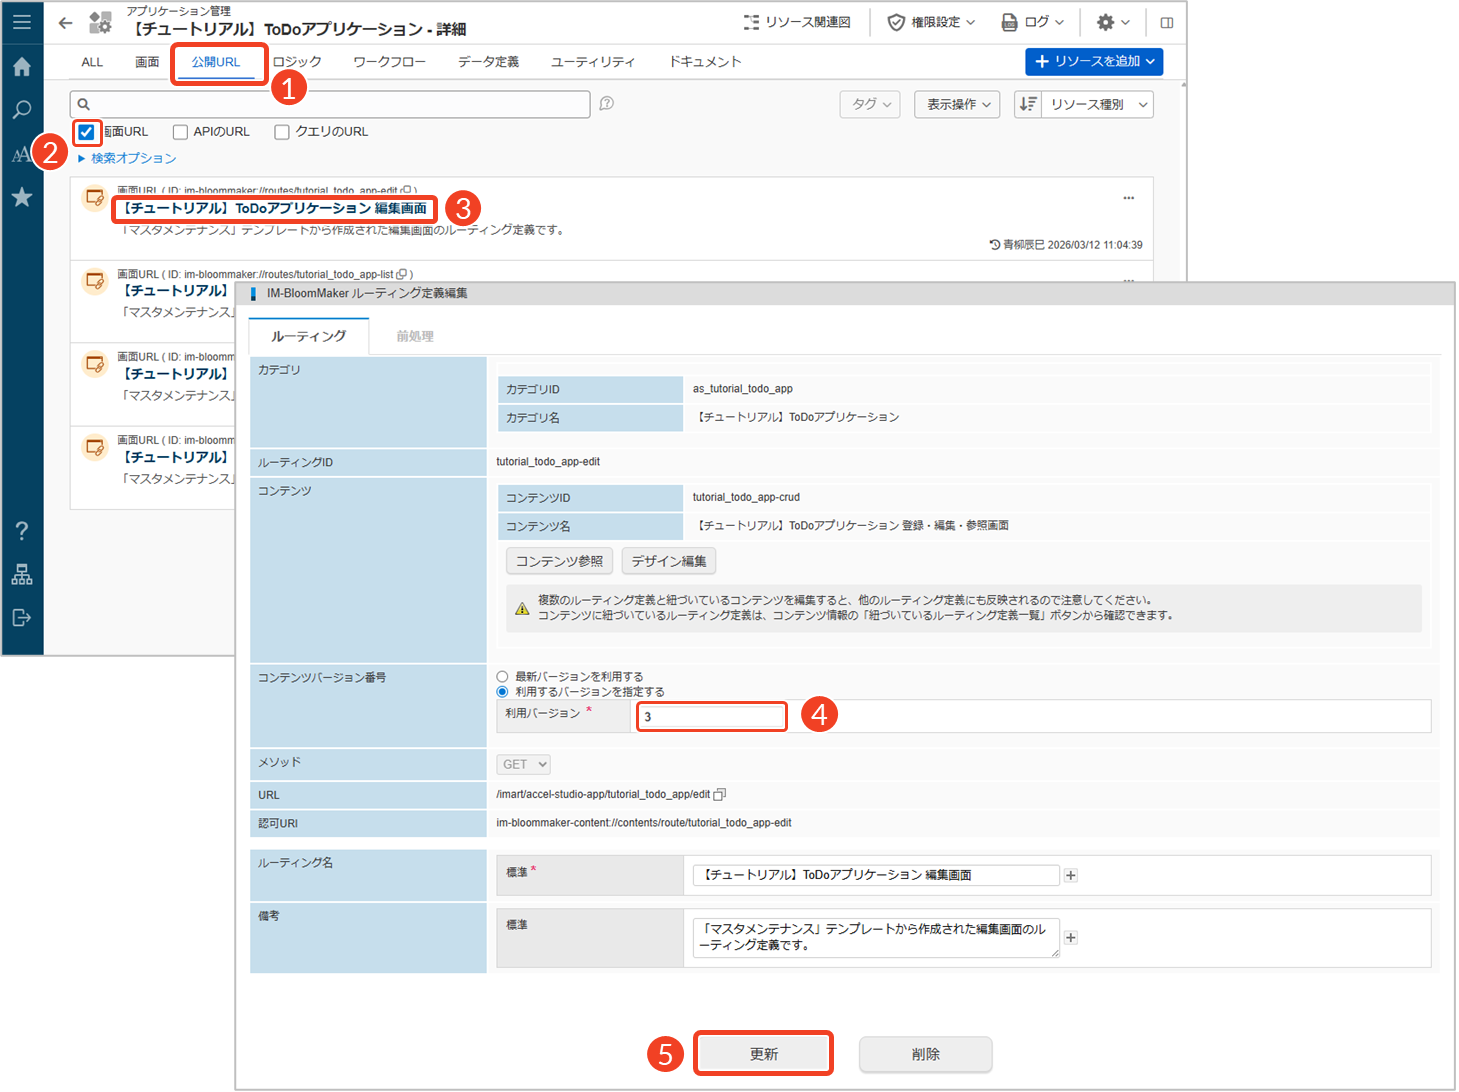Open search from the sidebar magnifier icon
The width and height of the screenshot is (1459, 1092).
21,110
